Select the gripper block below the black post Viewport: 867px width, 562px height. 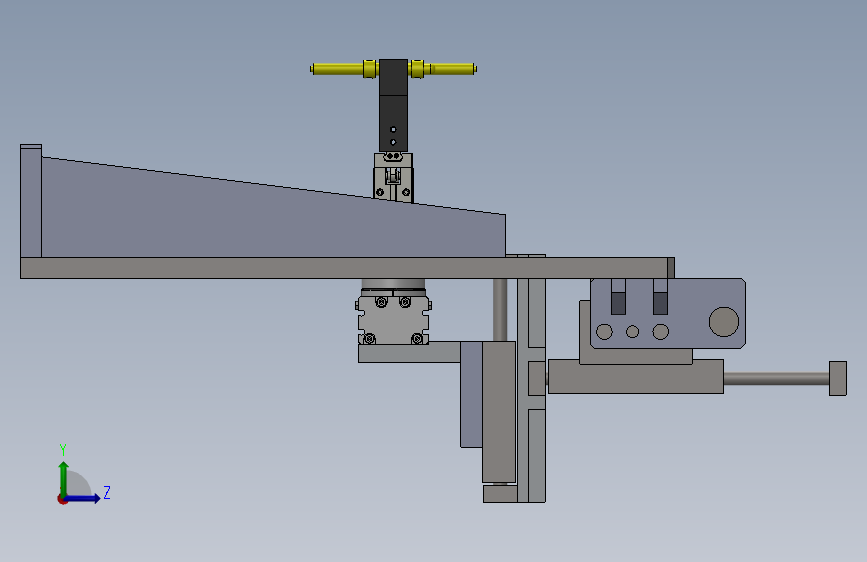click(x=393, y=178)
